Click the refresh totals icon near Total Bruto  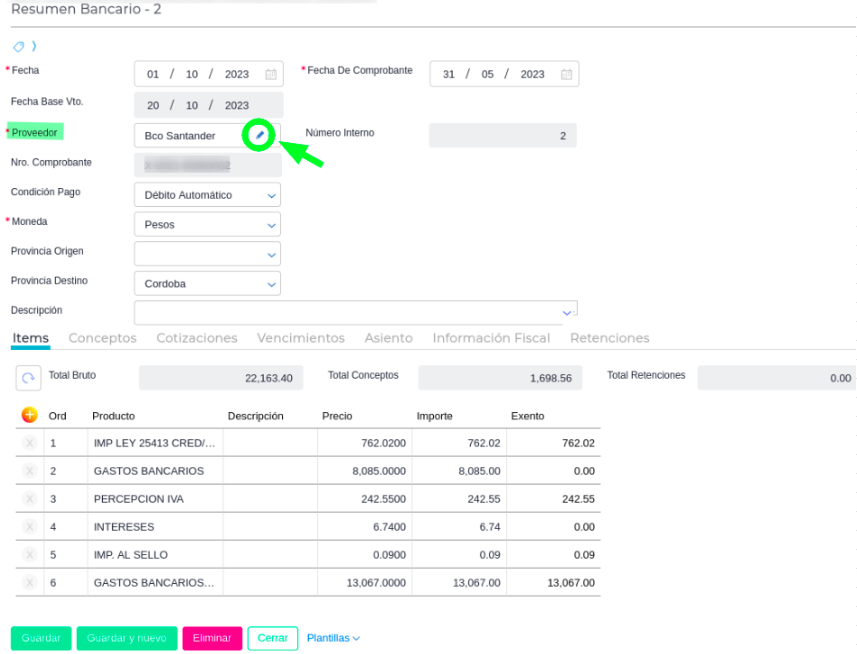point(28,378)
